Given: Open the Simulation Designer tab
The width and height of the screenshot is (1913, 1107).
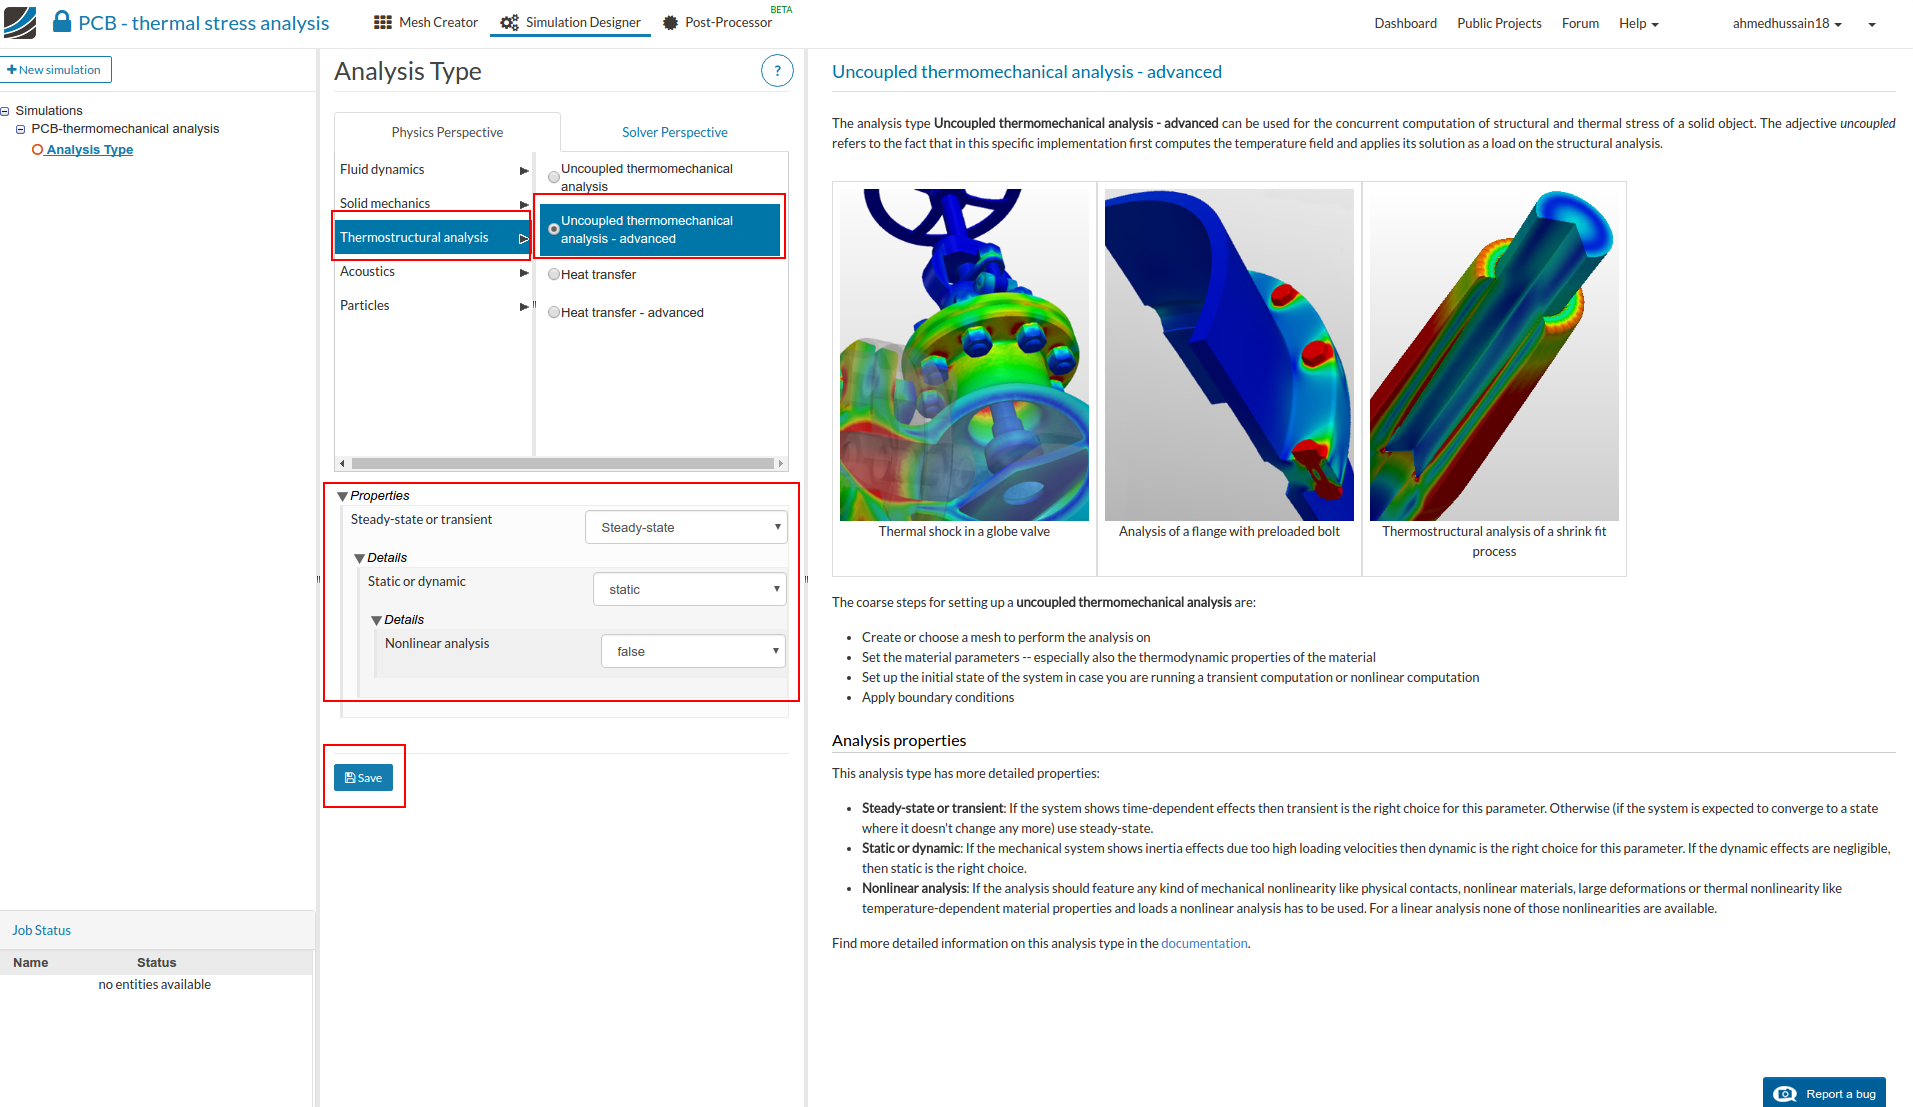Looking at the screenshot, I should click(x=570, y=22).
